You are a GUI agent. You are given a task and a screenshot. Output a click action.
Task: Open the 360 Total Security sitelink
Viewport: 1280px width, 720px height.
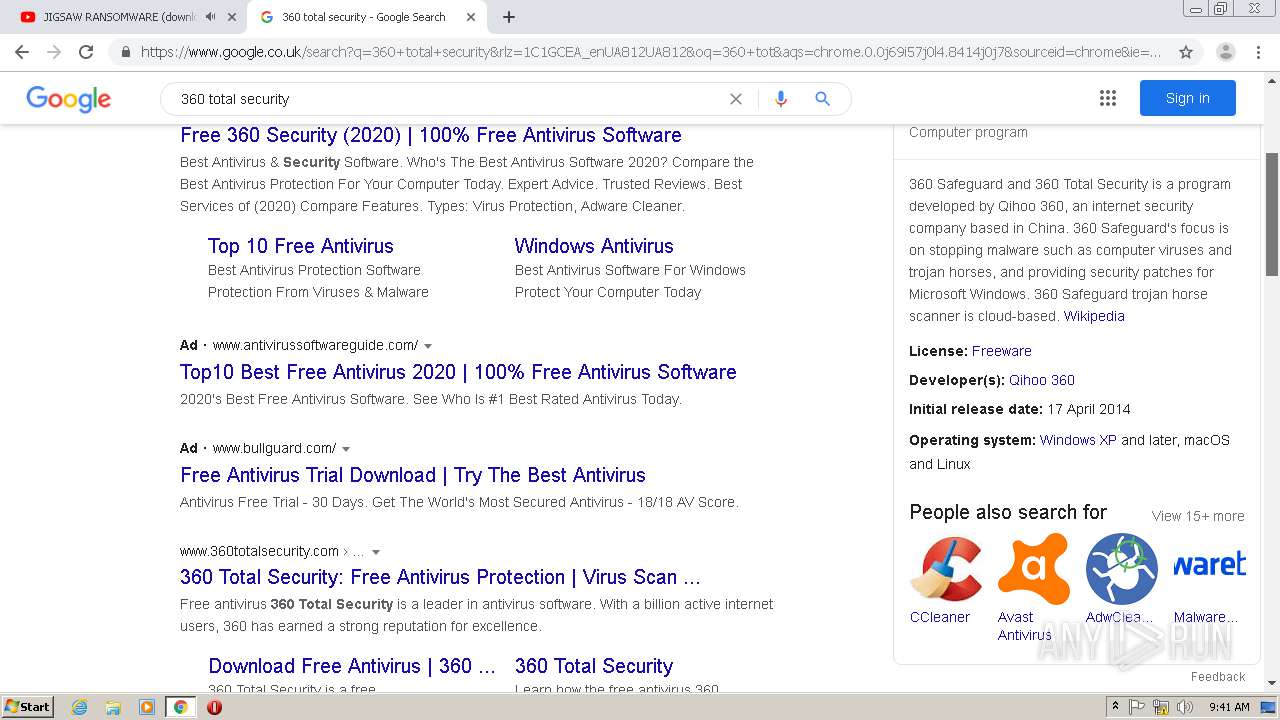click(x=594, y=666)
